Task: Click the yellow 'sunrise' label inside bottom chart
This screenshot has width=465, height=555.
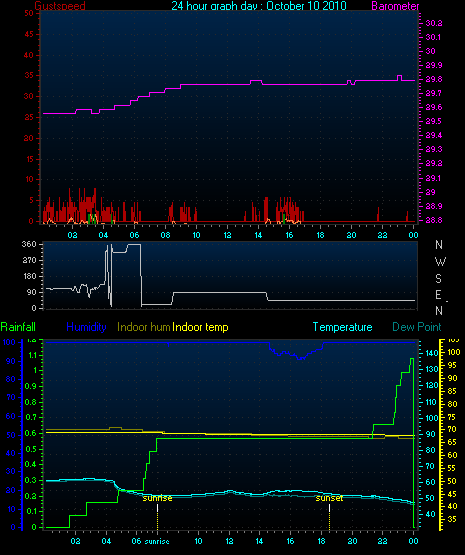Action: tap(157, 498)
